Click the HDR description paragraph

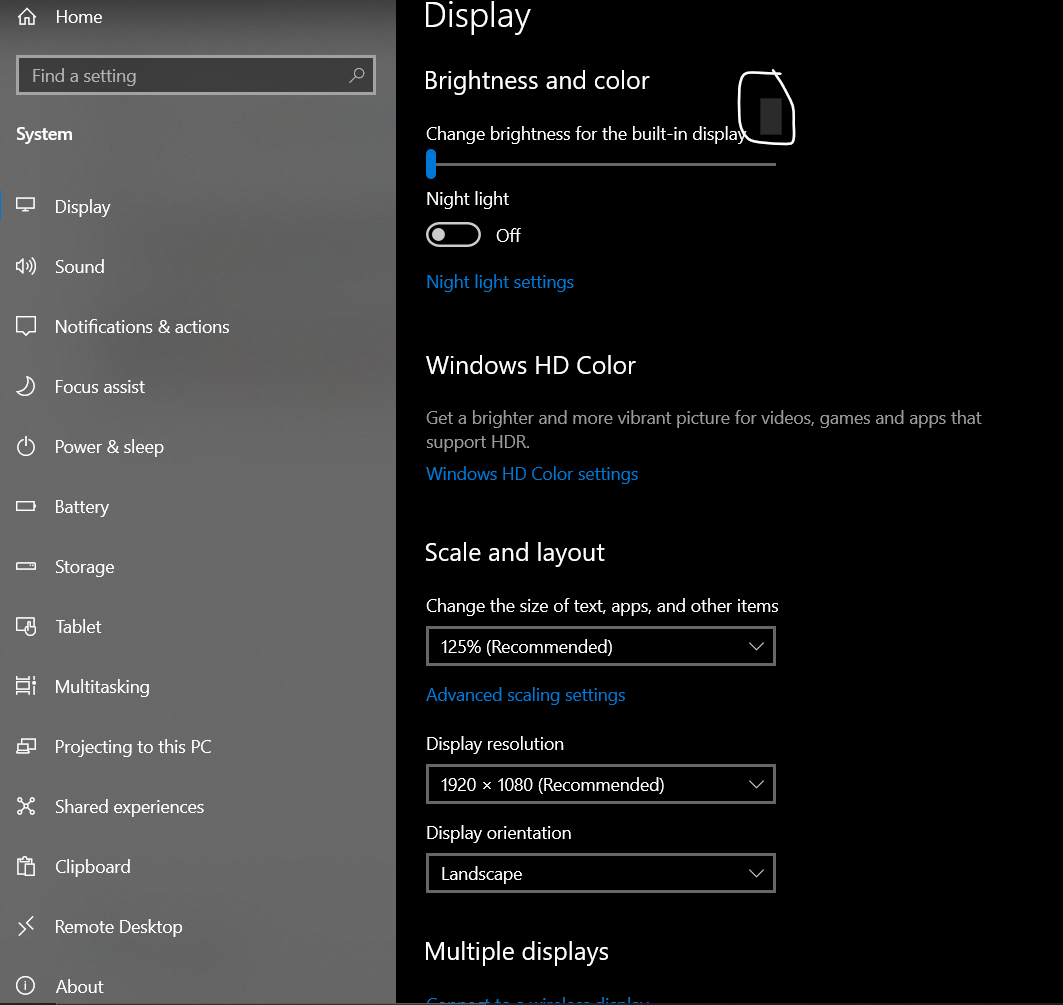click(x=703, y=430)
